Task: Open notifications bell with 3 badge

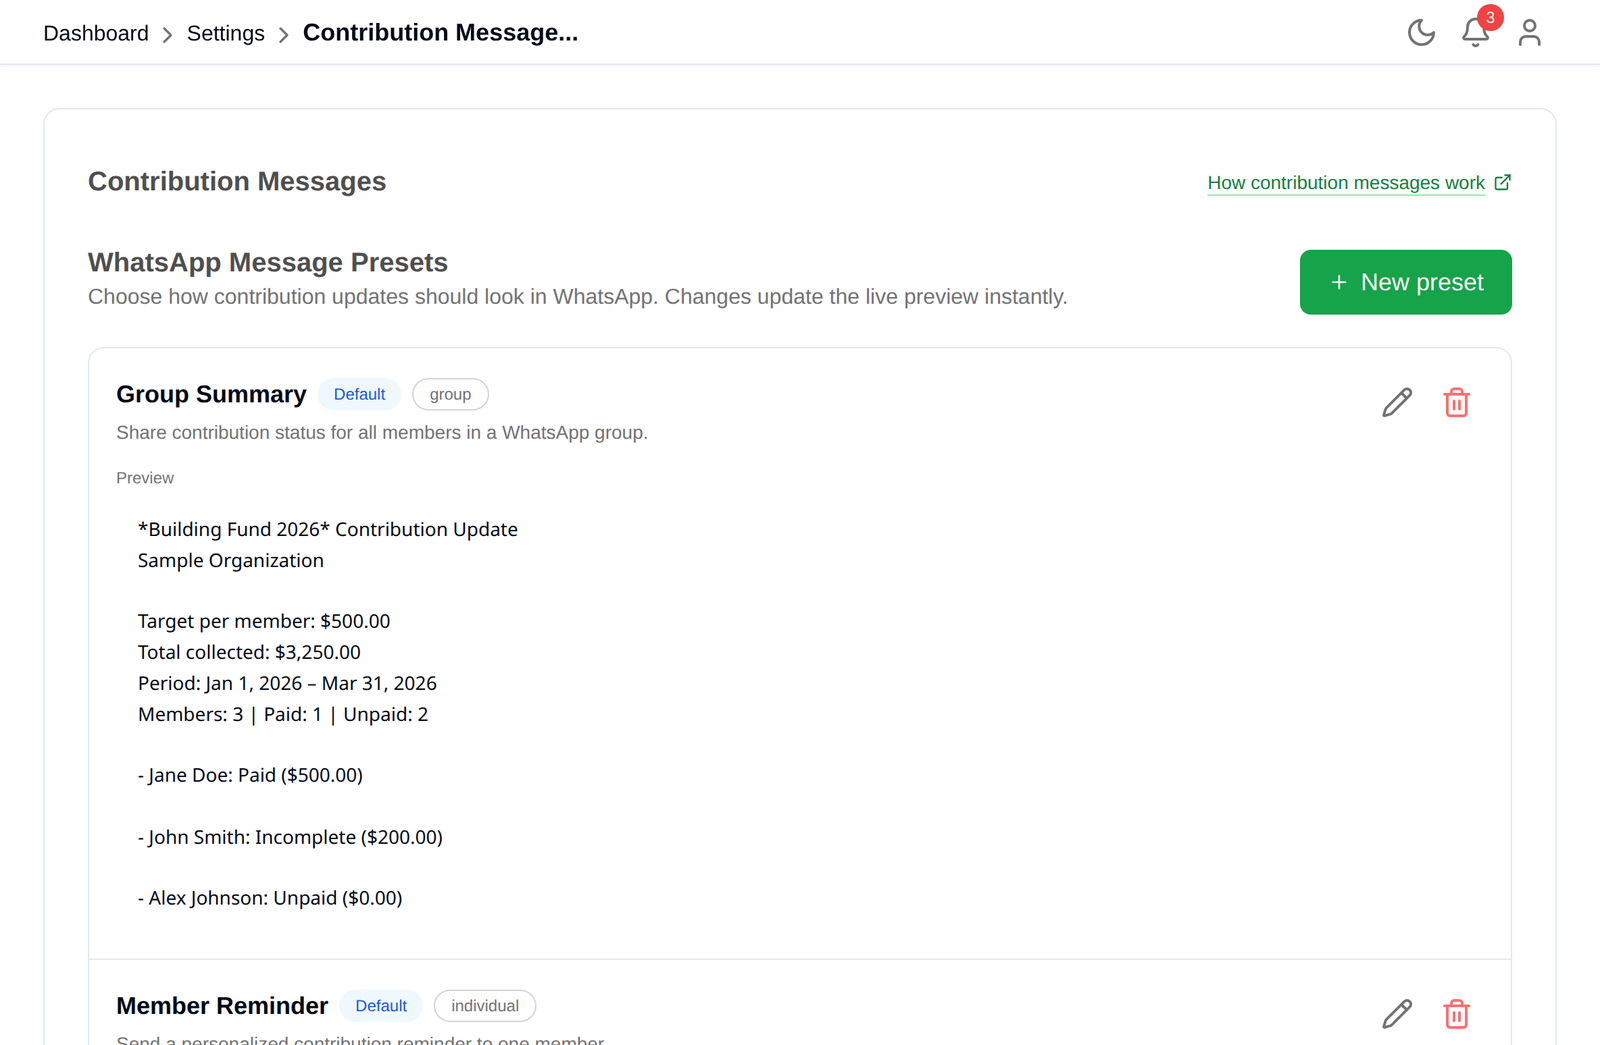Action: pyautogui.click(x=1476, y=31)
